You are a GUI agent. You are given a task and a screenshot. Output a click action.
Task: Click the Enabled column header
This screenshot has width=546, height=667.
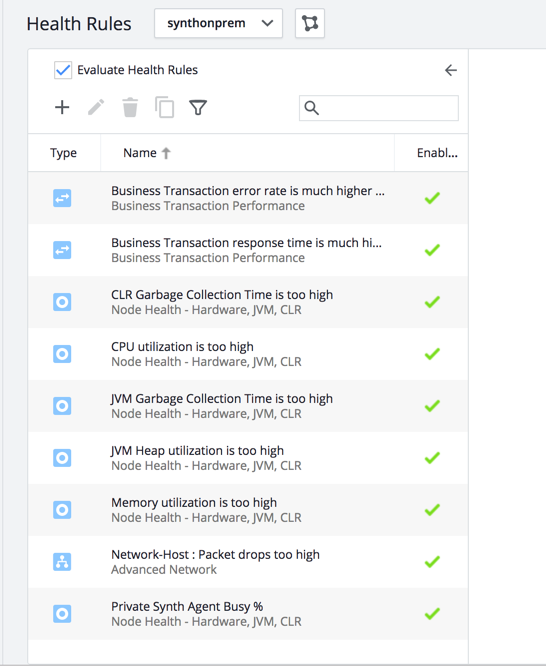point(437,153)
